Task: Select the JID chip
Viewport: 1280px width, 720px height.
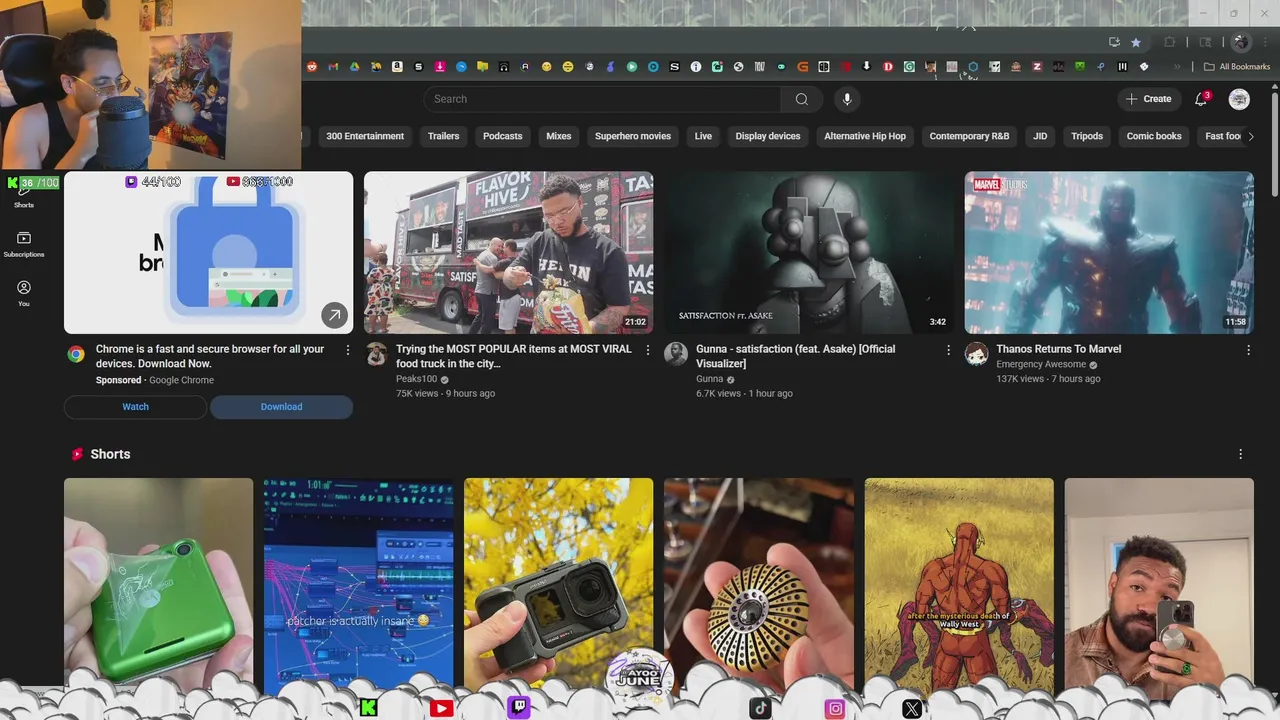Action: [x=1040, y=136]
